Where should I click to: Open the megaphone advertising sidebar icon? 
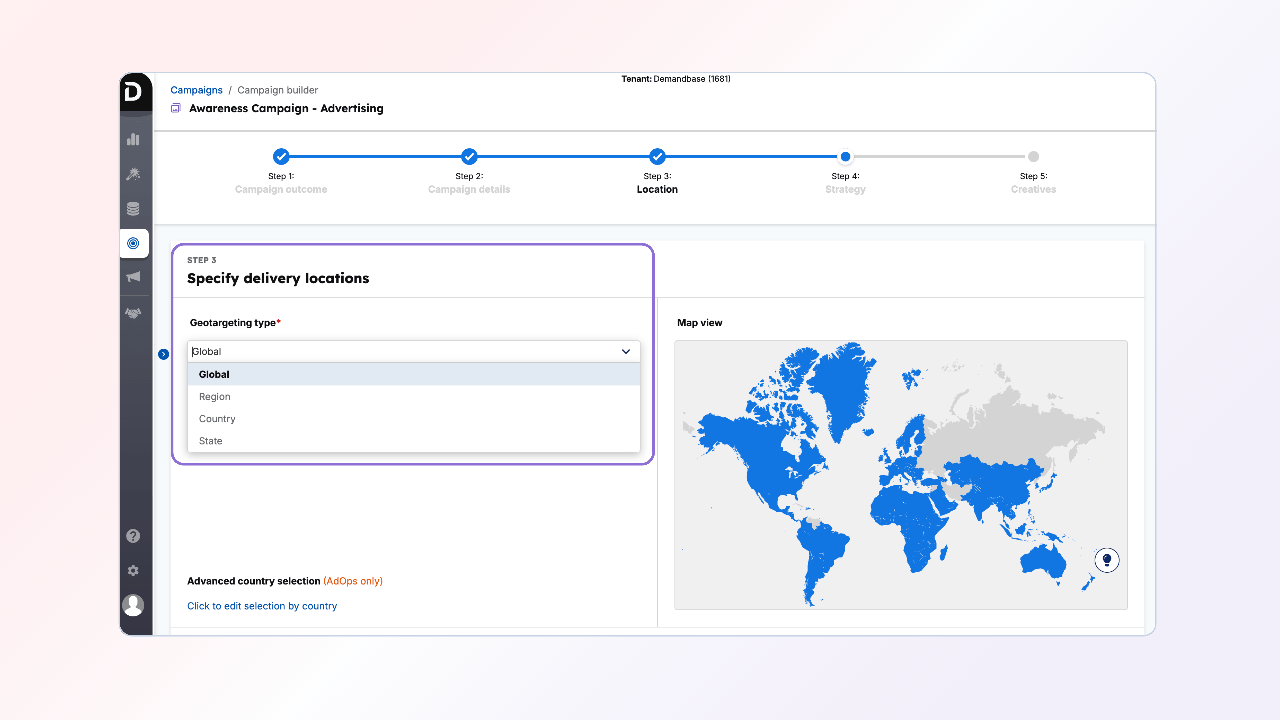(133, 277)
